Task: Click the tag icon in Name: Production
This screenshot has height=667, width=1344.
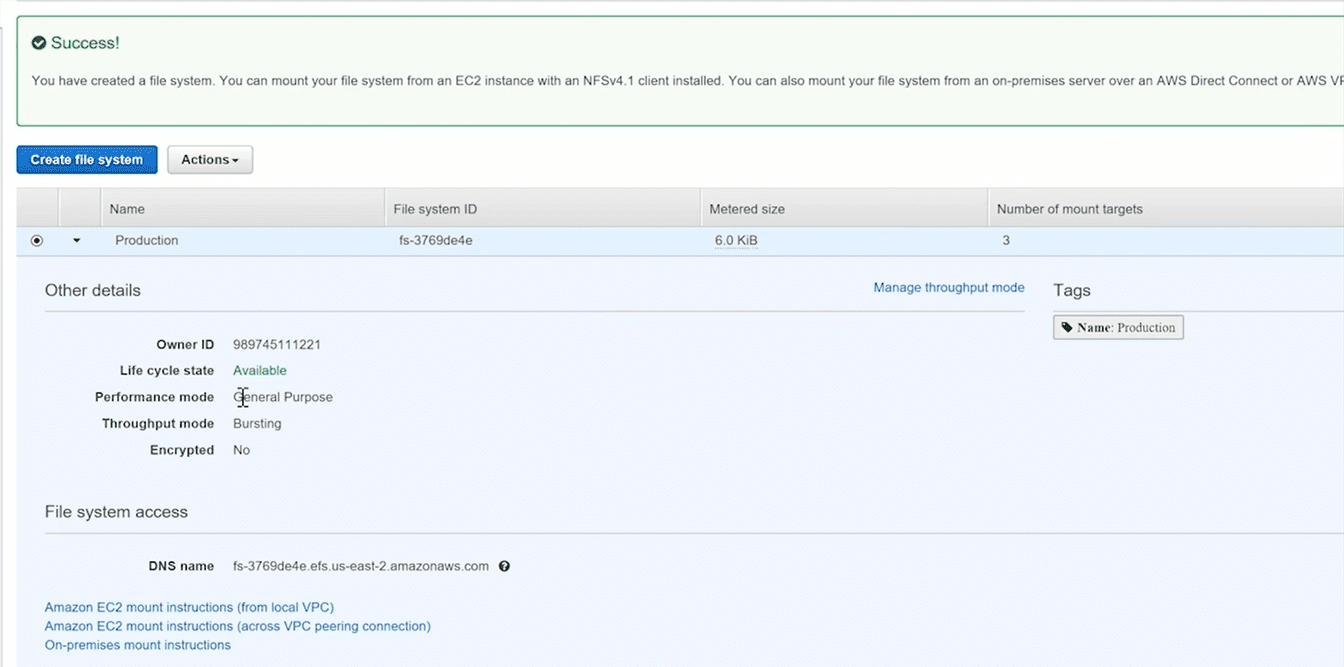Action: (x=1067, y=328)
